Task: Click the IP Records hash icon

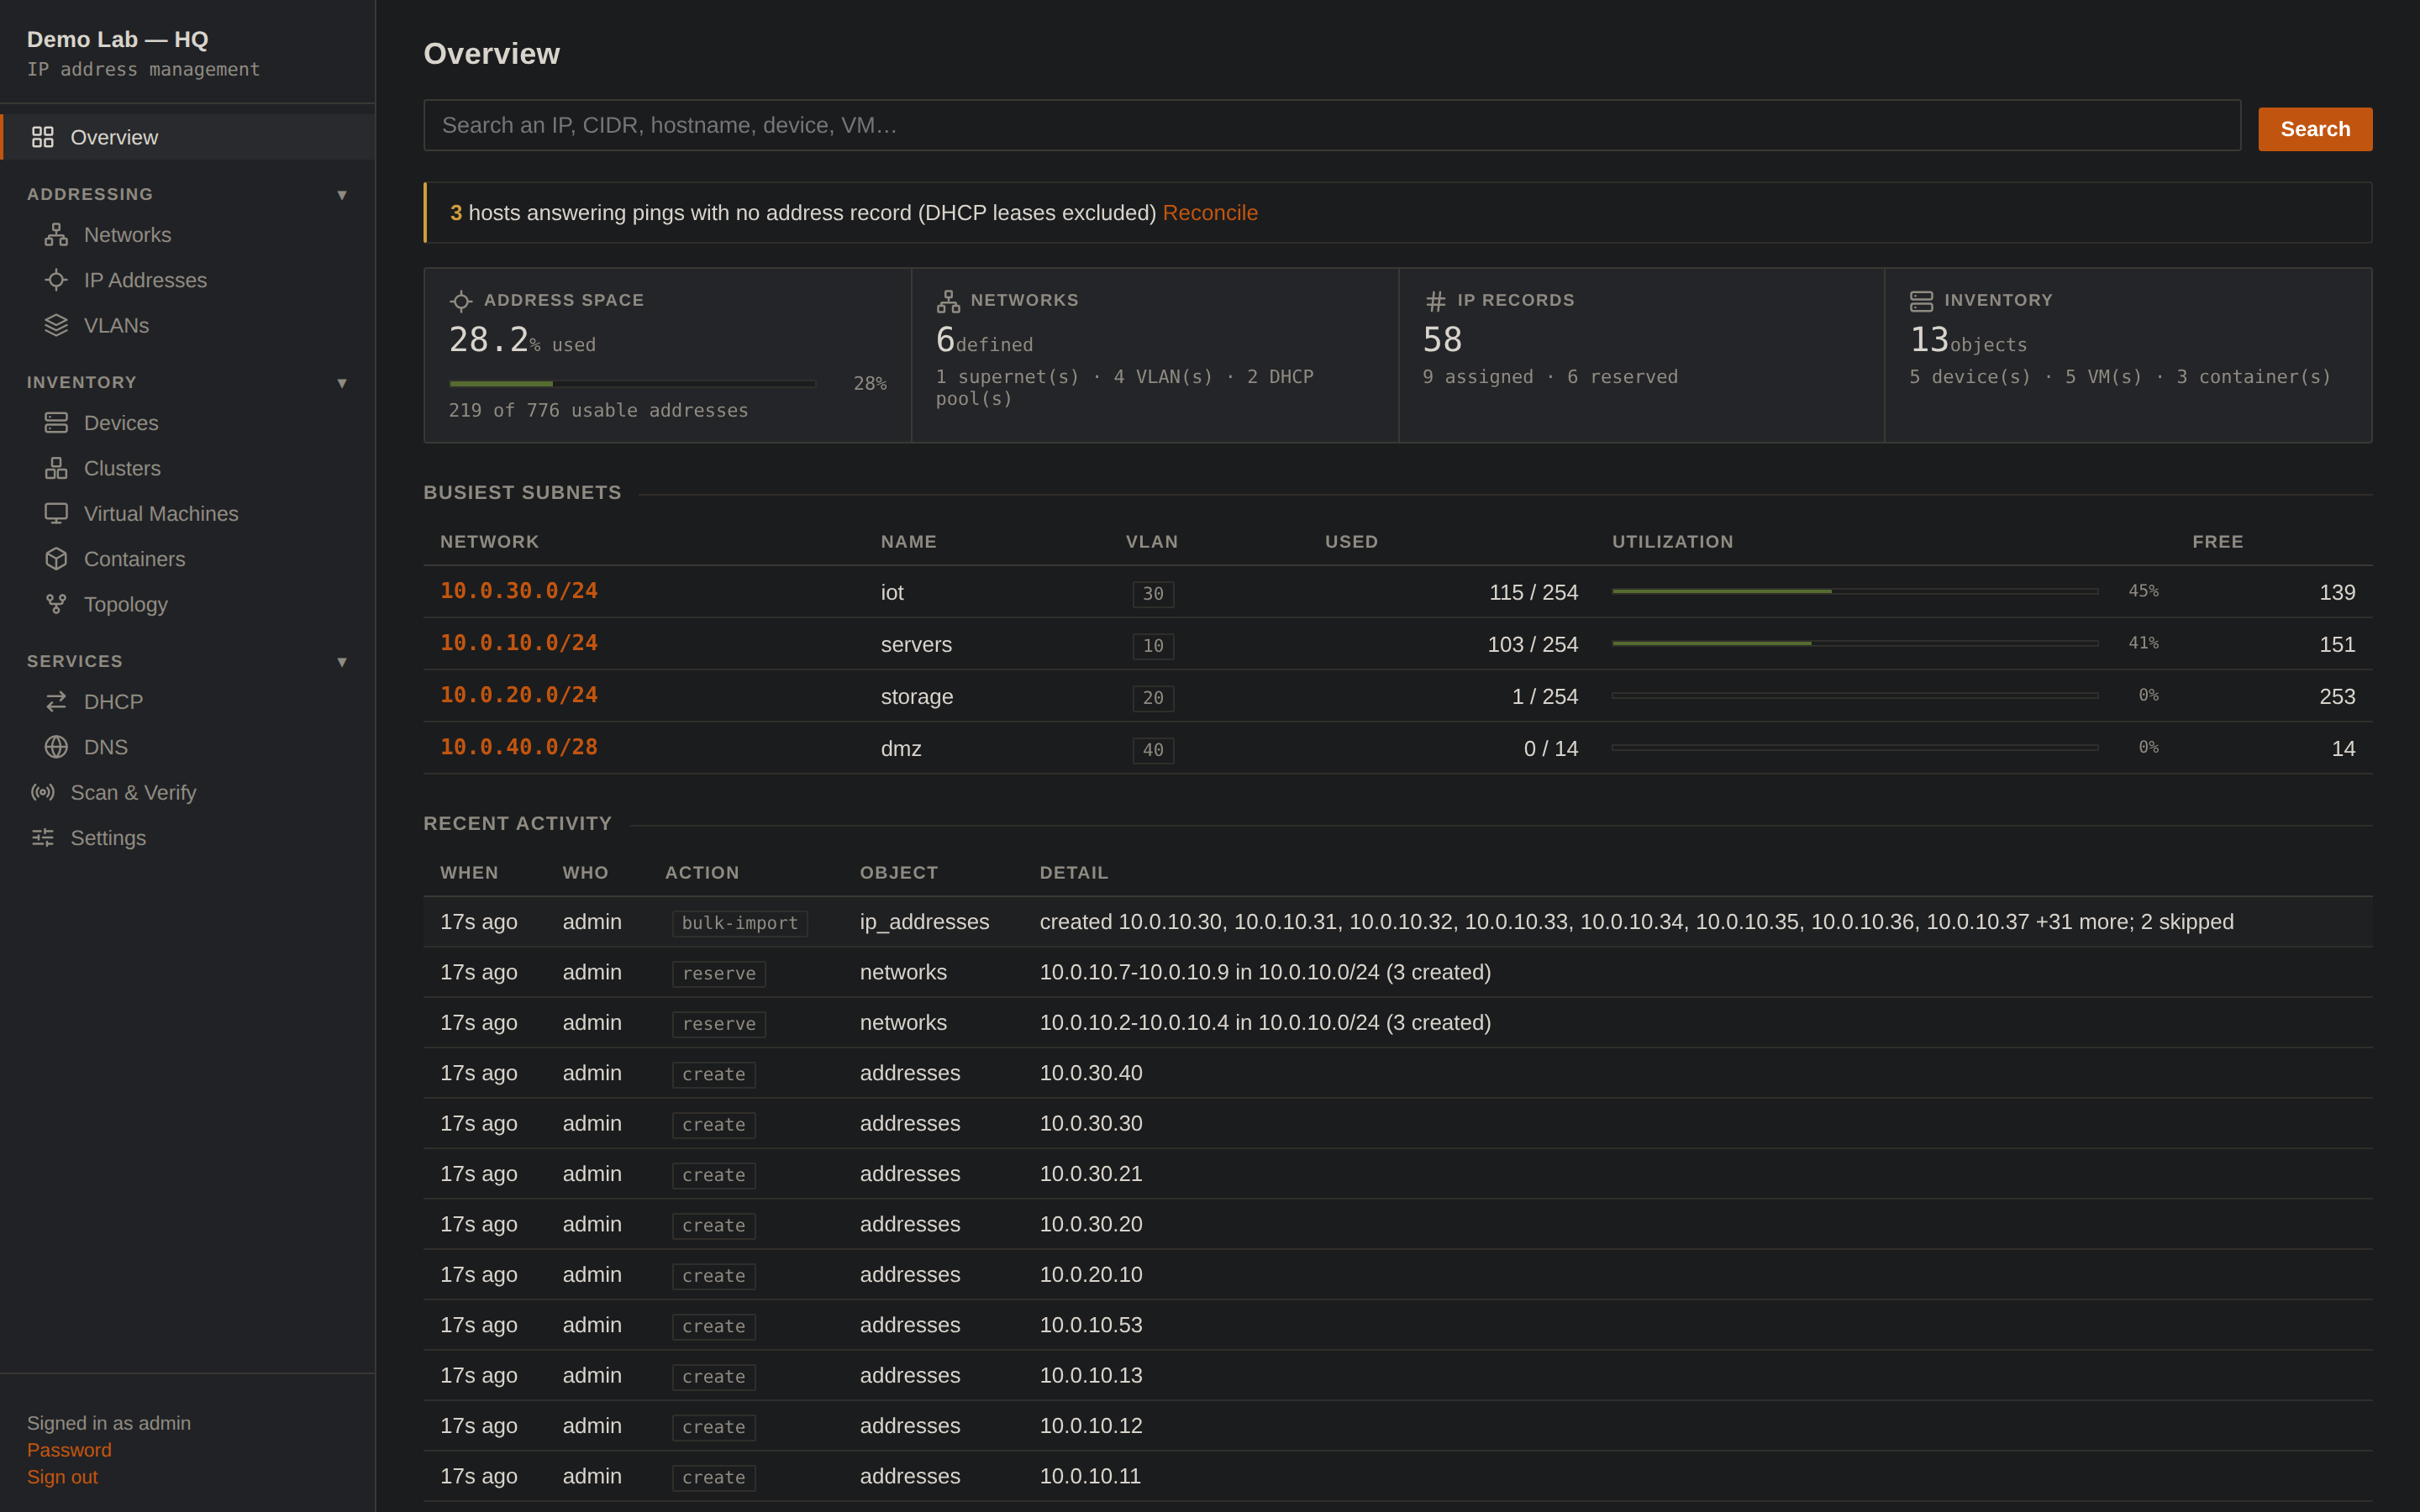Action: click(1435, 301)
